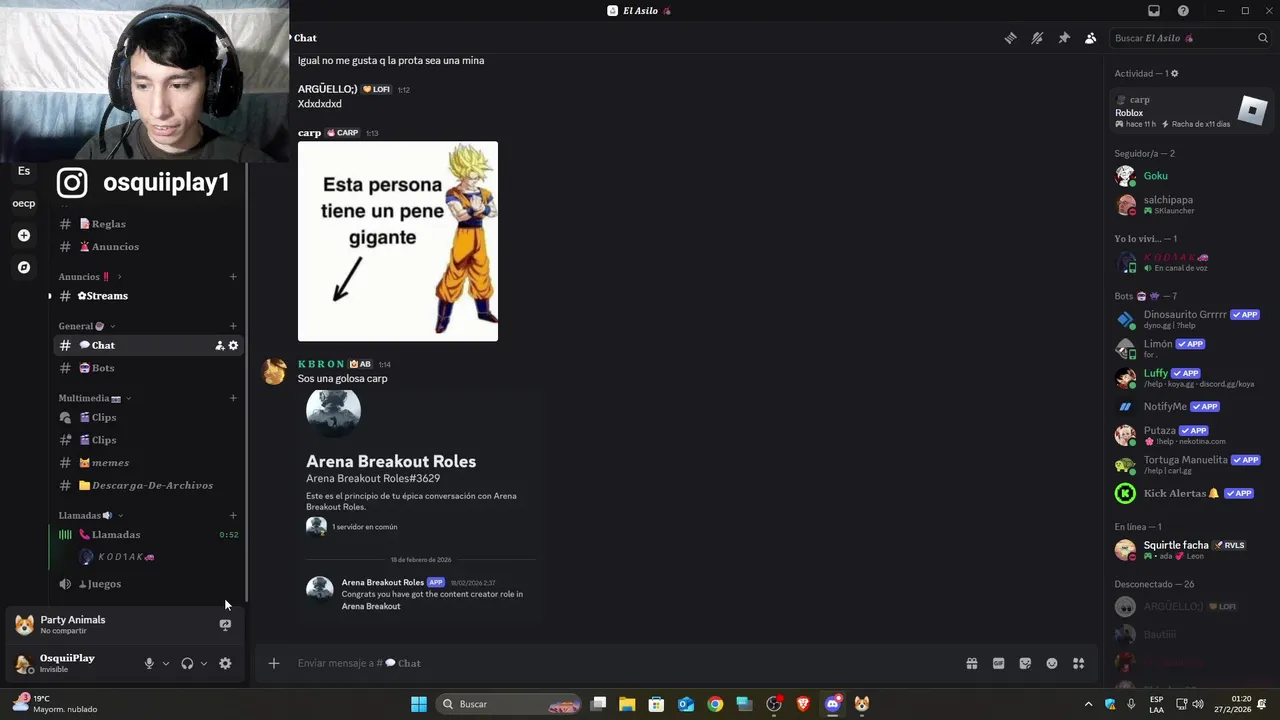This screenshot has width=1280, height=720.
Task: Open Kick Alertas bot profile
Action: pyautogui.click(x=1192, y=493)
